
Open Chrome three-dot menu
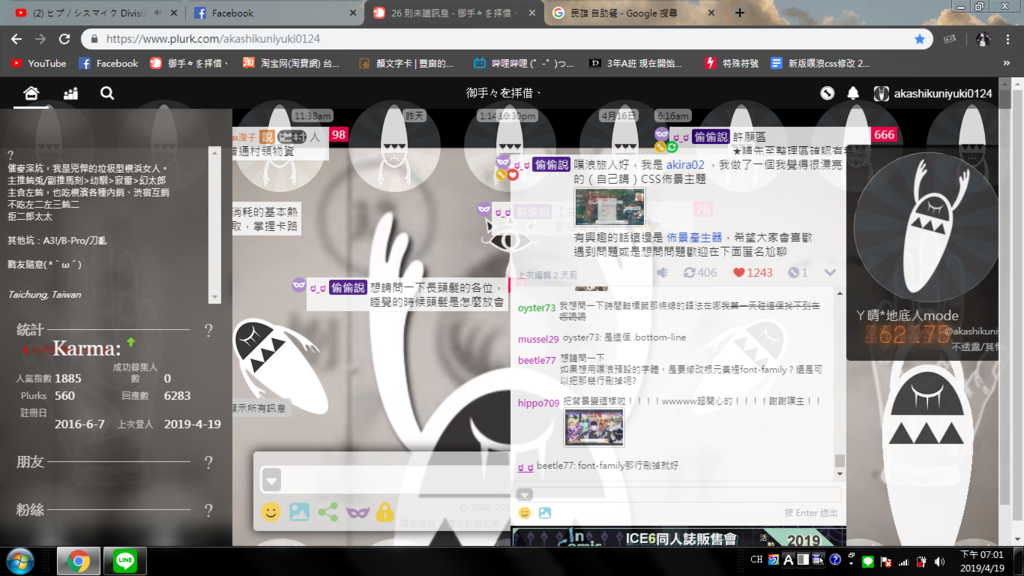coord(1008,39)
